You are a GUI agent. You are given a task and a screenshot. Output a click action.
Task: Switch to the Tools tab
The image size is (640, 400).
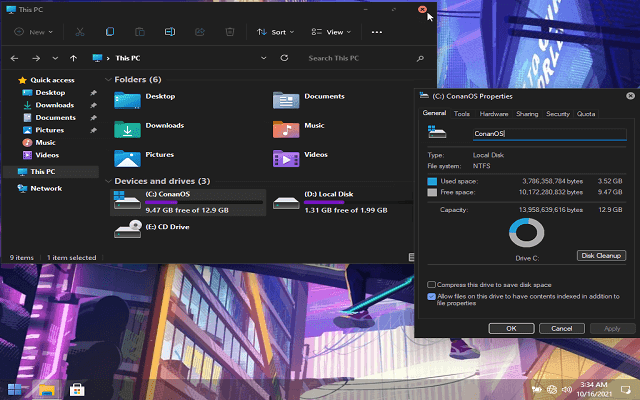(462, 114)
